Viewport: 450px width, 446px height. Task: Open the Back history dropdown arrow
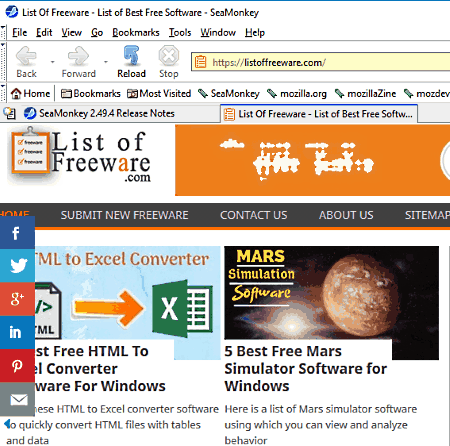click(53, 62)
